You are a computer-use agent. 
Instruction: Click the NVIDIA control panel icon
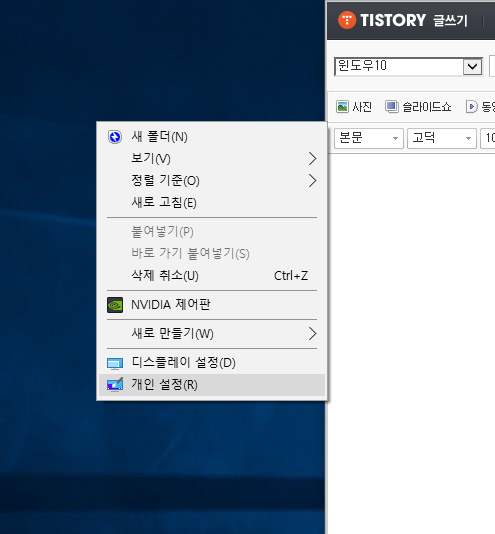115,305
